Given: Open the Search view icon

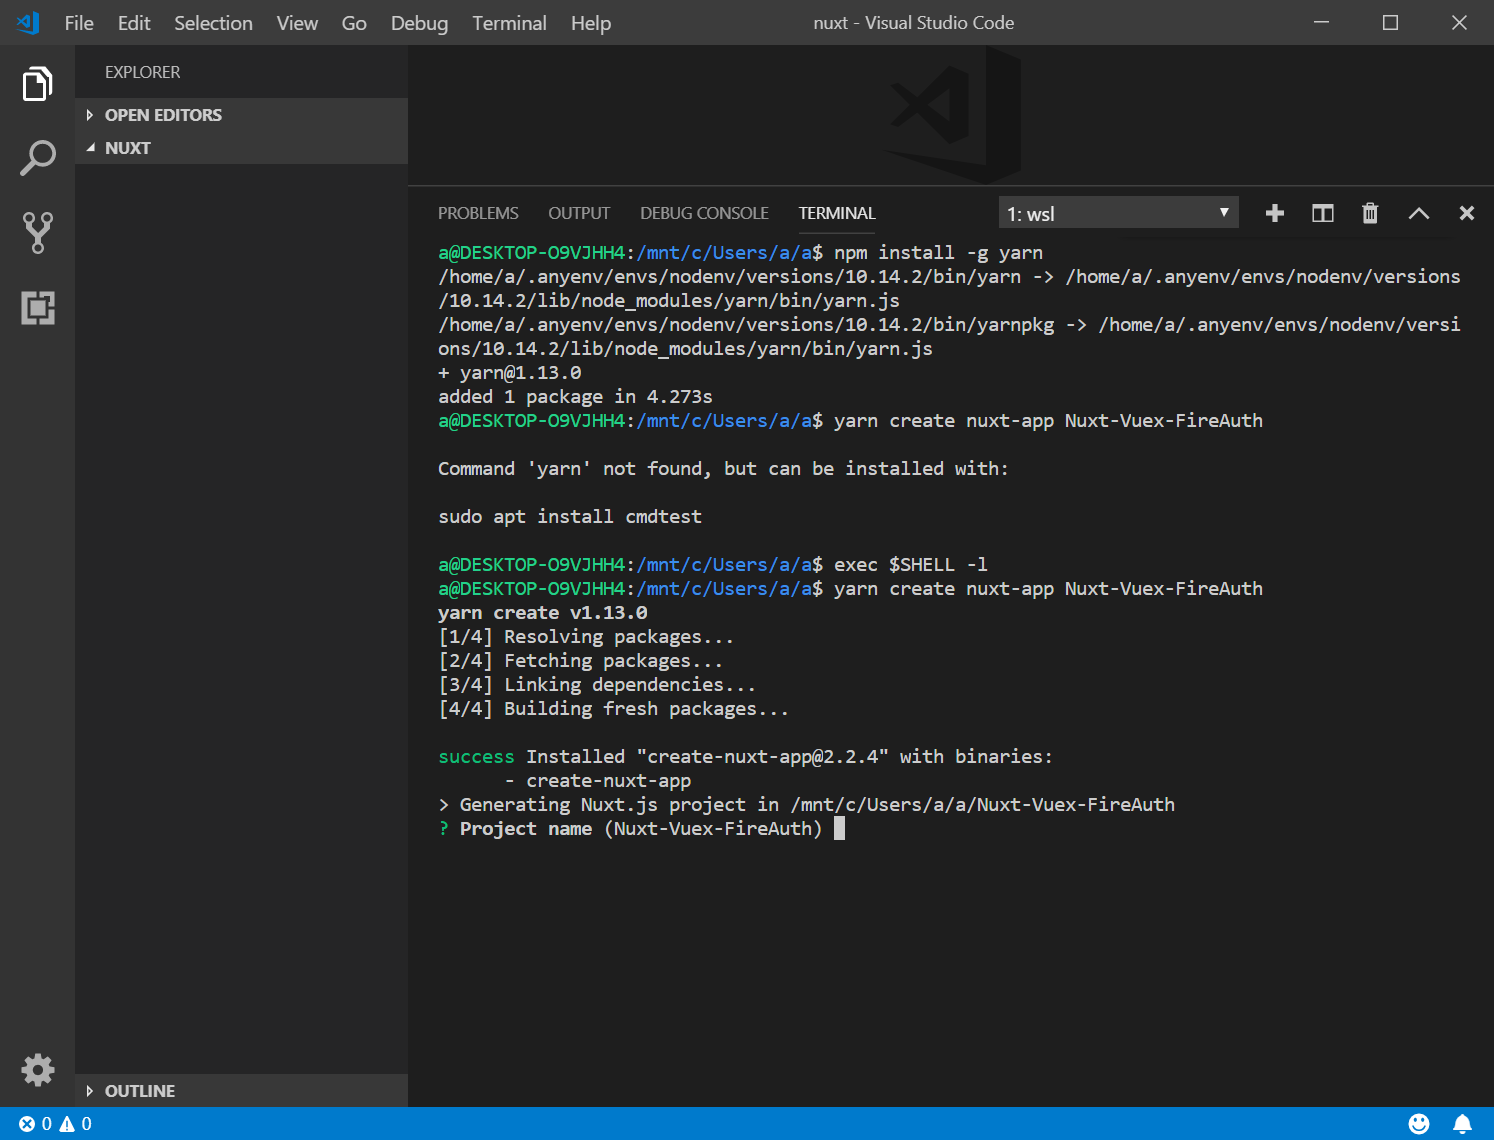Looking at the screenshot, I should pos(37,158).
